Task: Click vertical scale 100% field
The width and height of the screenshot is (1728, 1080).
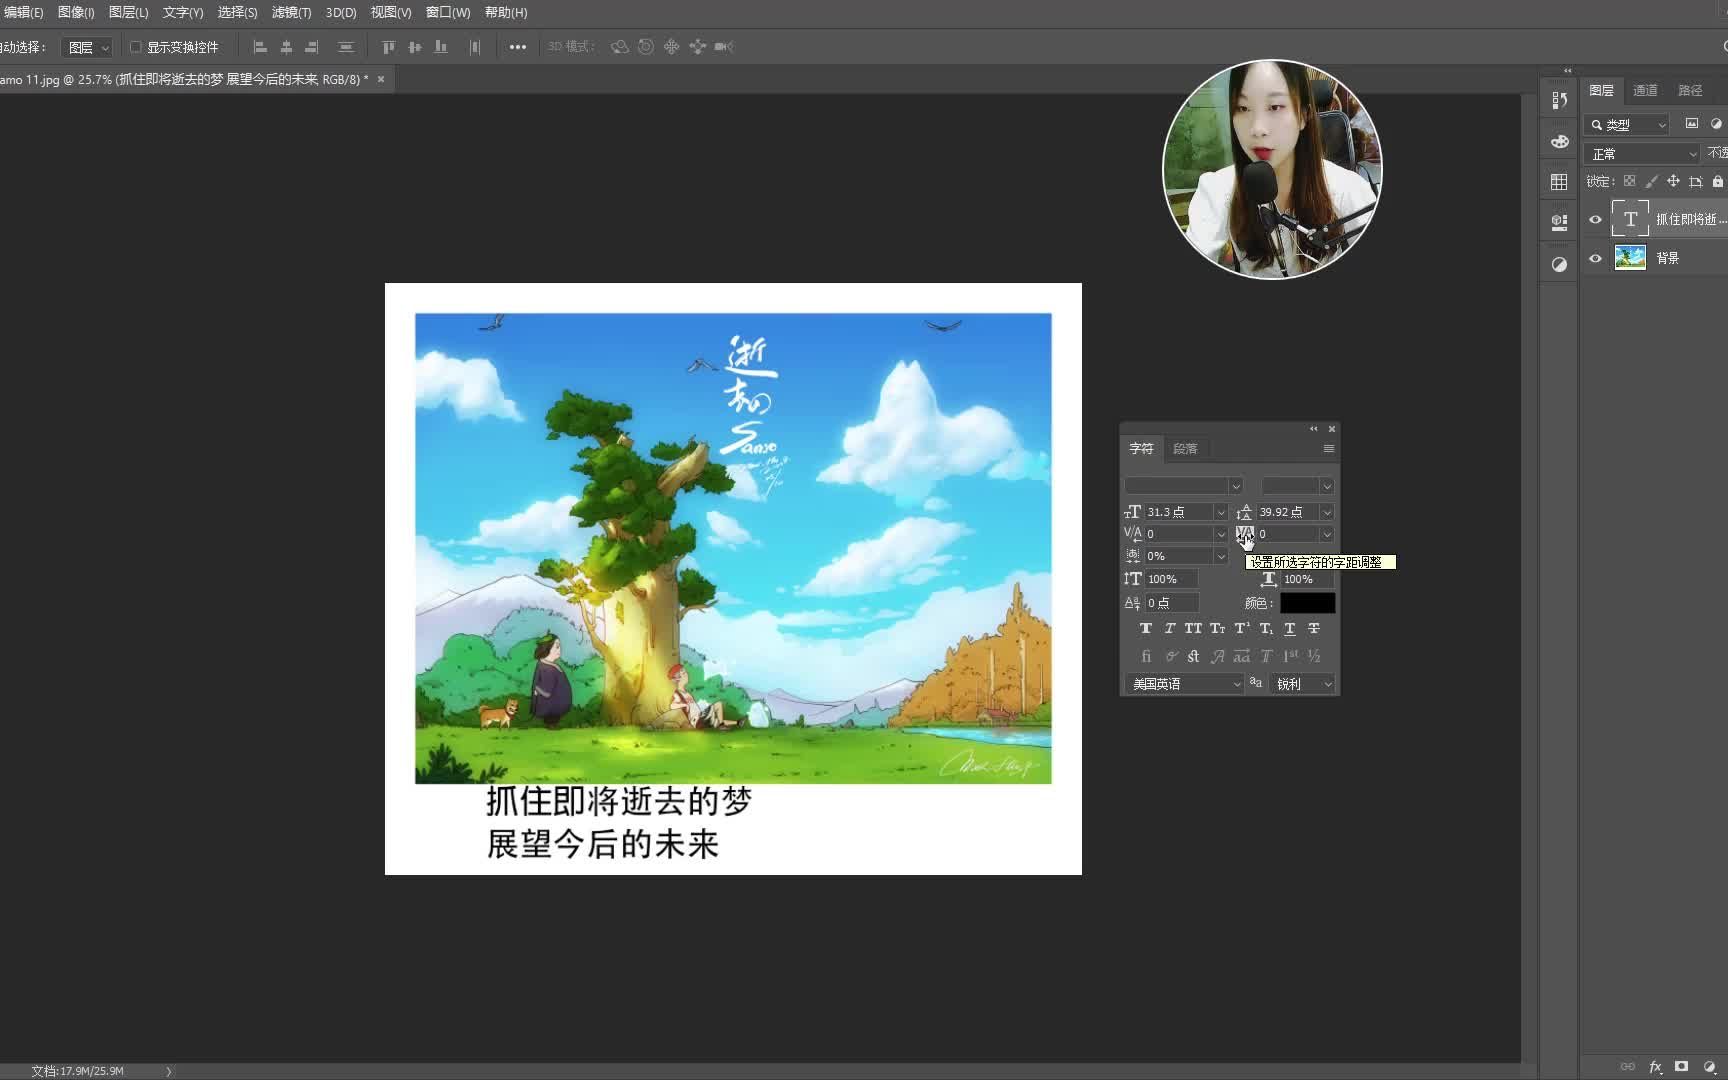Action: pos(1171,579)
